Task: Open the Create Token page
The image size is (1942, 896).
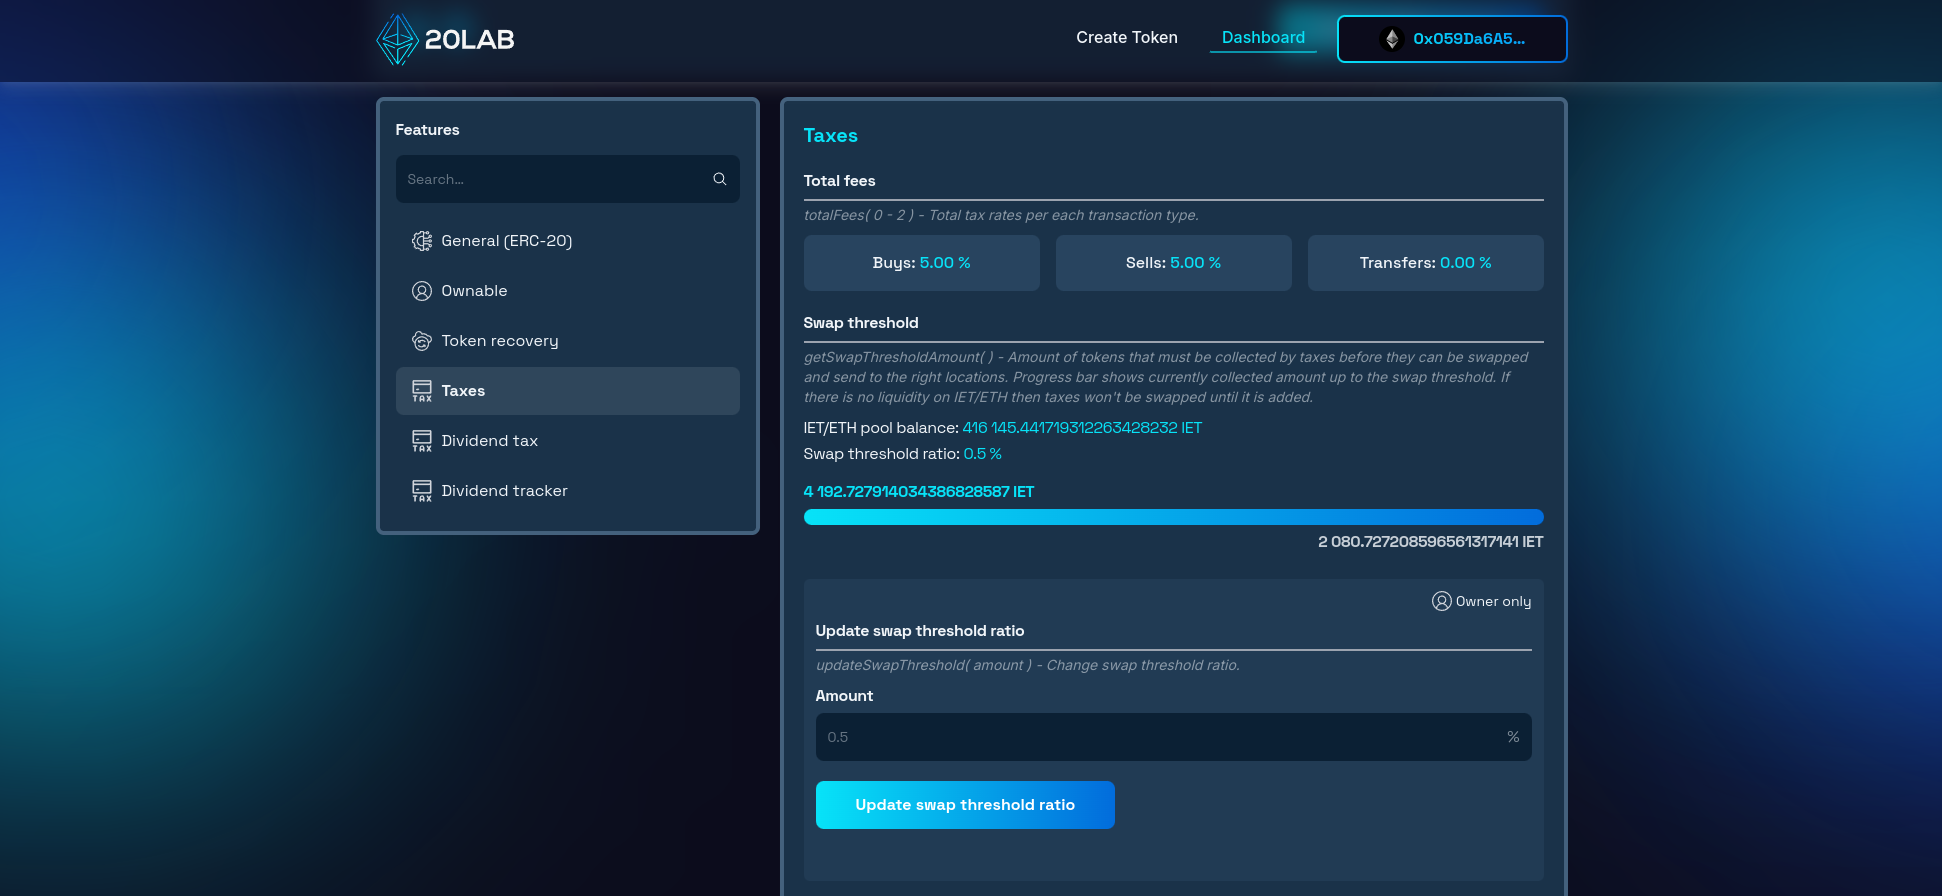Action: point(1126,37)
